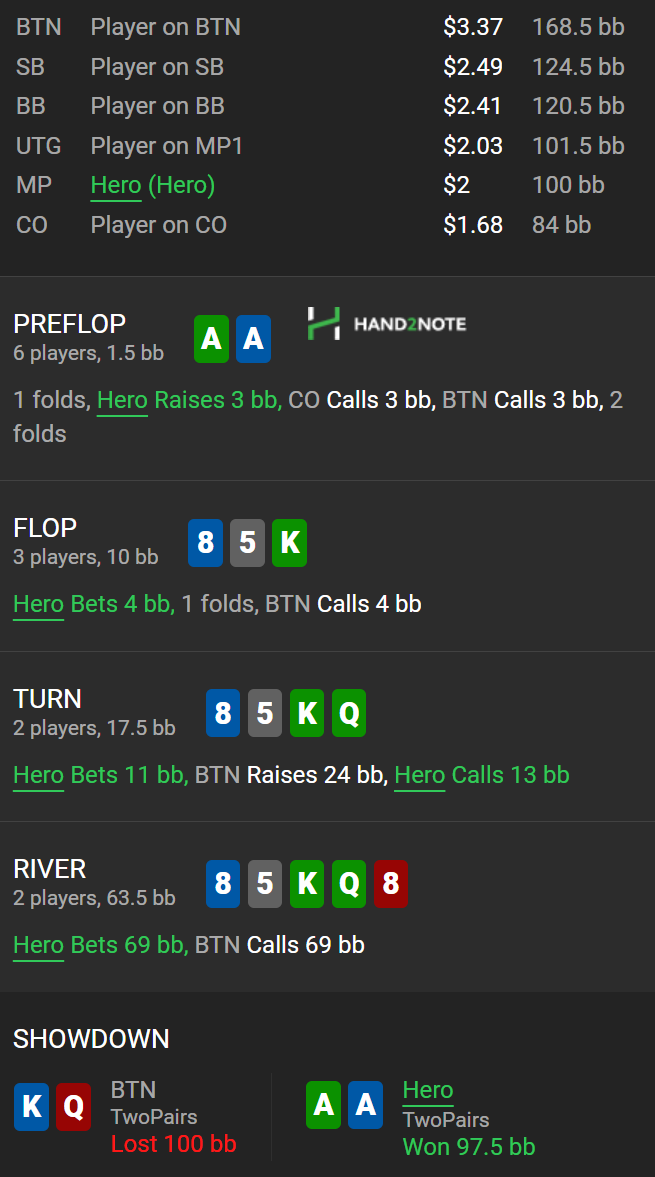This screenshot has height=1177, width=655.
Task: Click Hero link before 'Bets 4 bb'
Action: point(38,604)
